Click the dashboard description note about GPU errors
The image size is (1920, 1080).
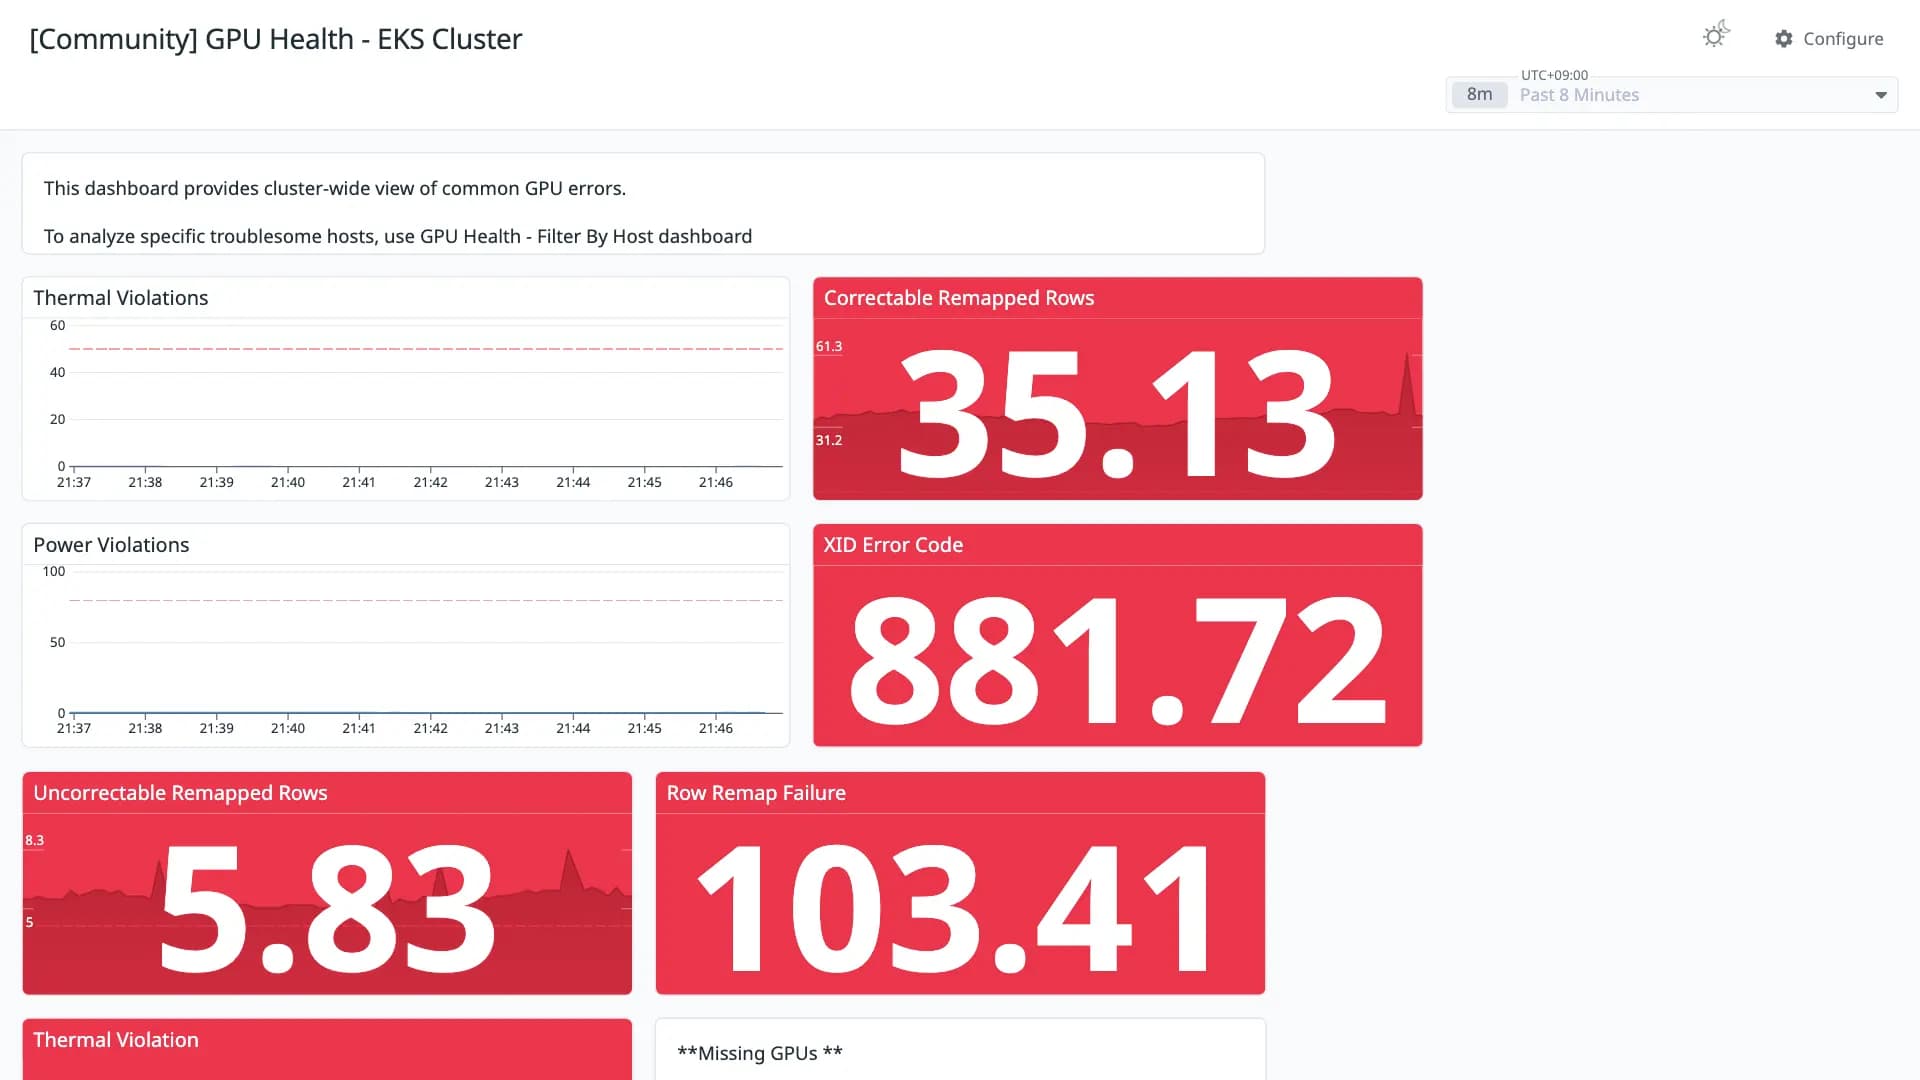335,188
